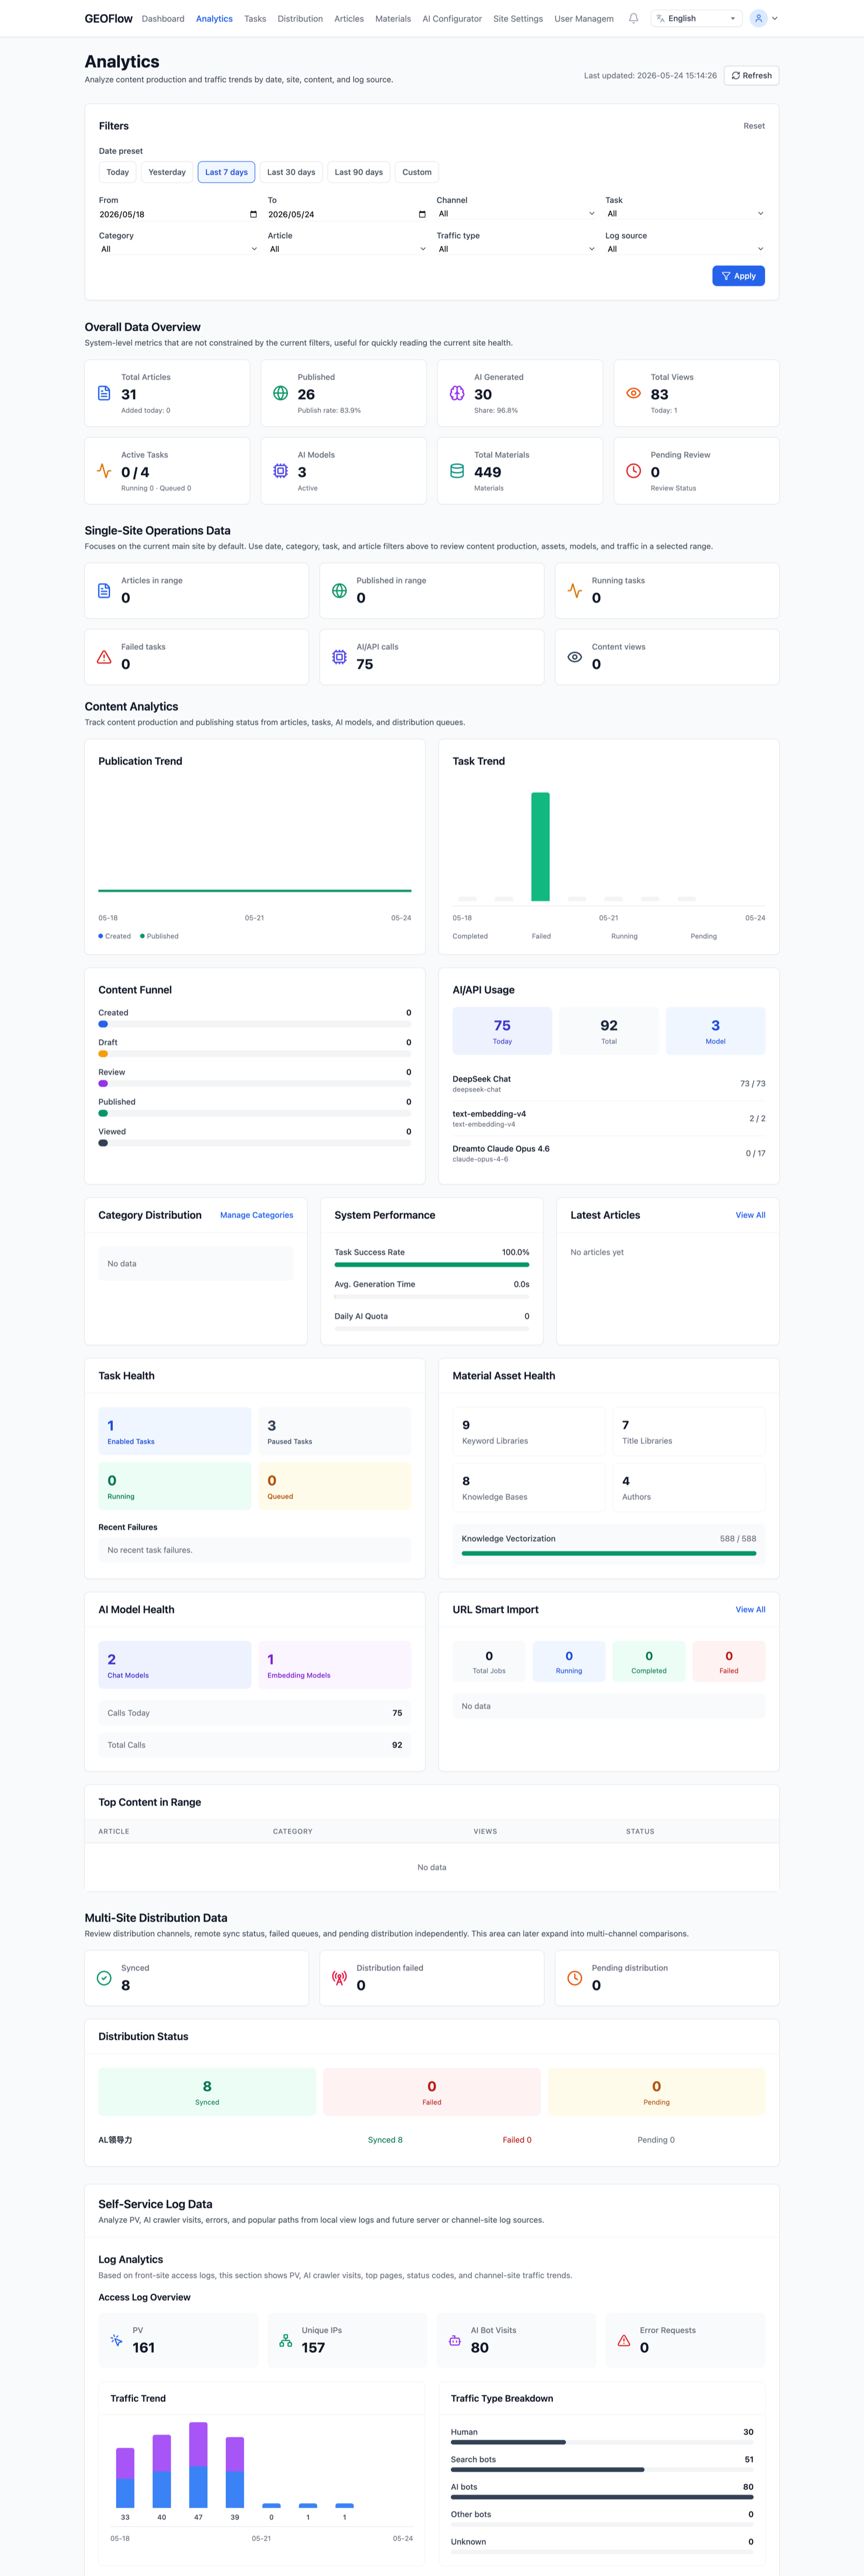Open the Manage Categories link
The height and width of the screenshot is (2576, 864).
tap(256, 1215)
